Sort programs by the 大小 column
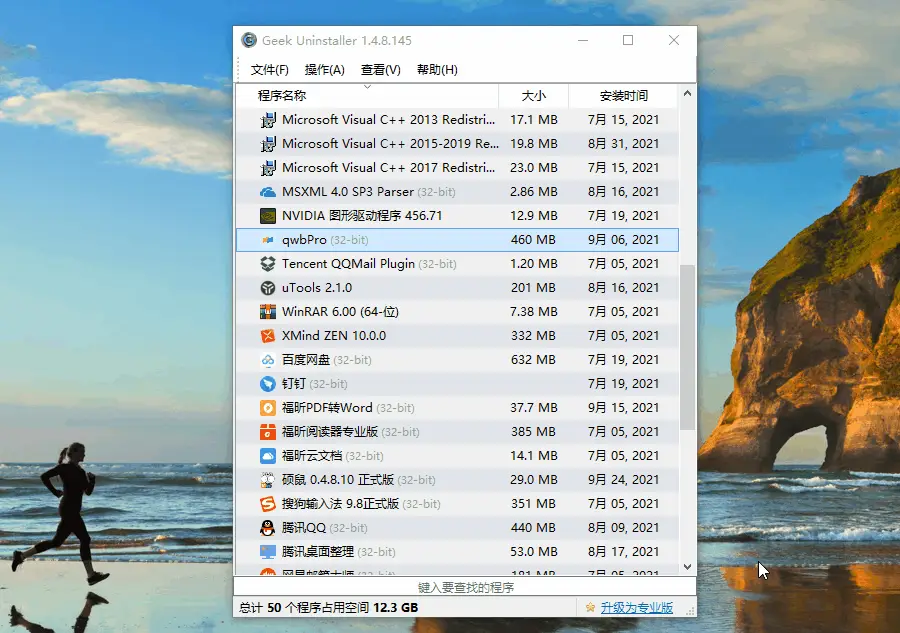This screenshot has height=633, width=900. coord(533,95)
